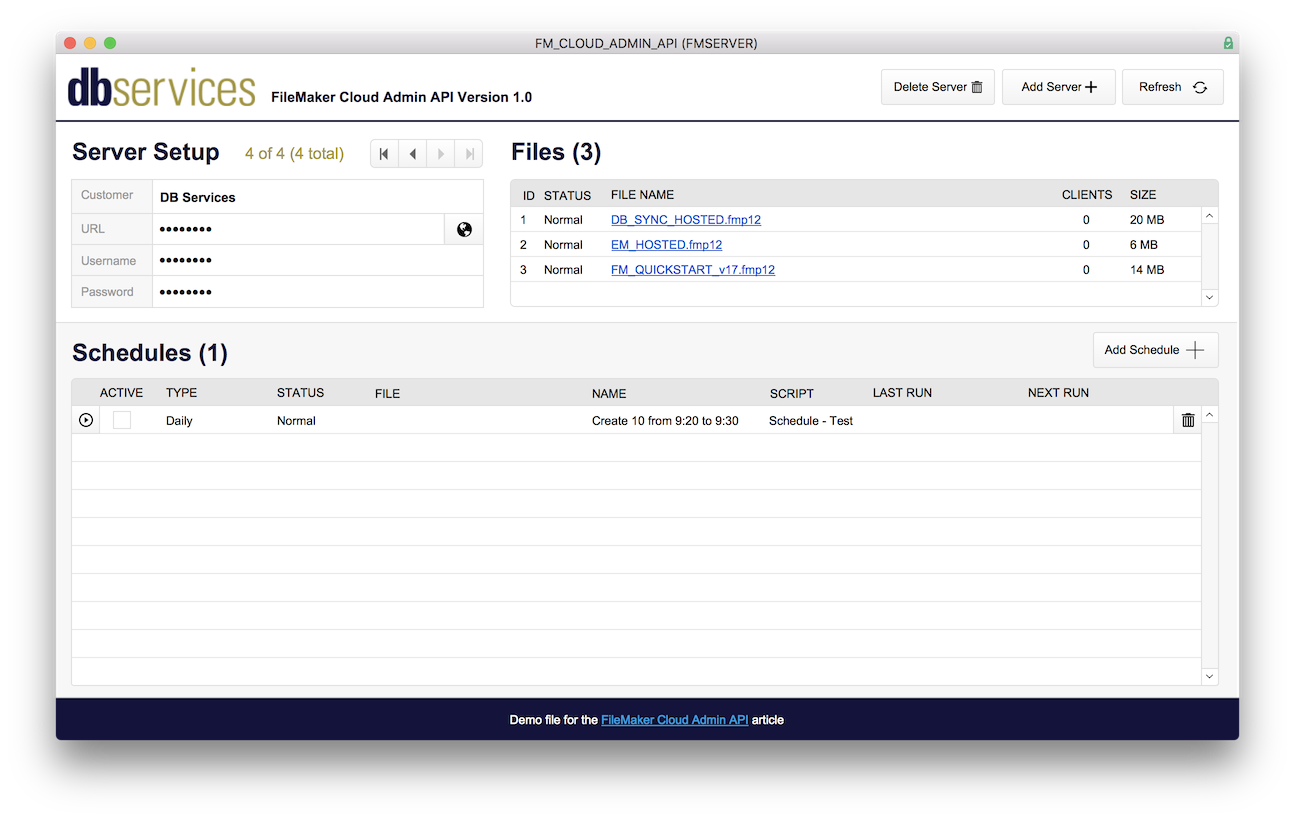Run the Daily schedule play icon
1295x820 pixels.
(86, 420)
